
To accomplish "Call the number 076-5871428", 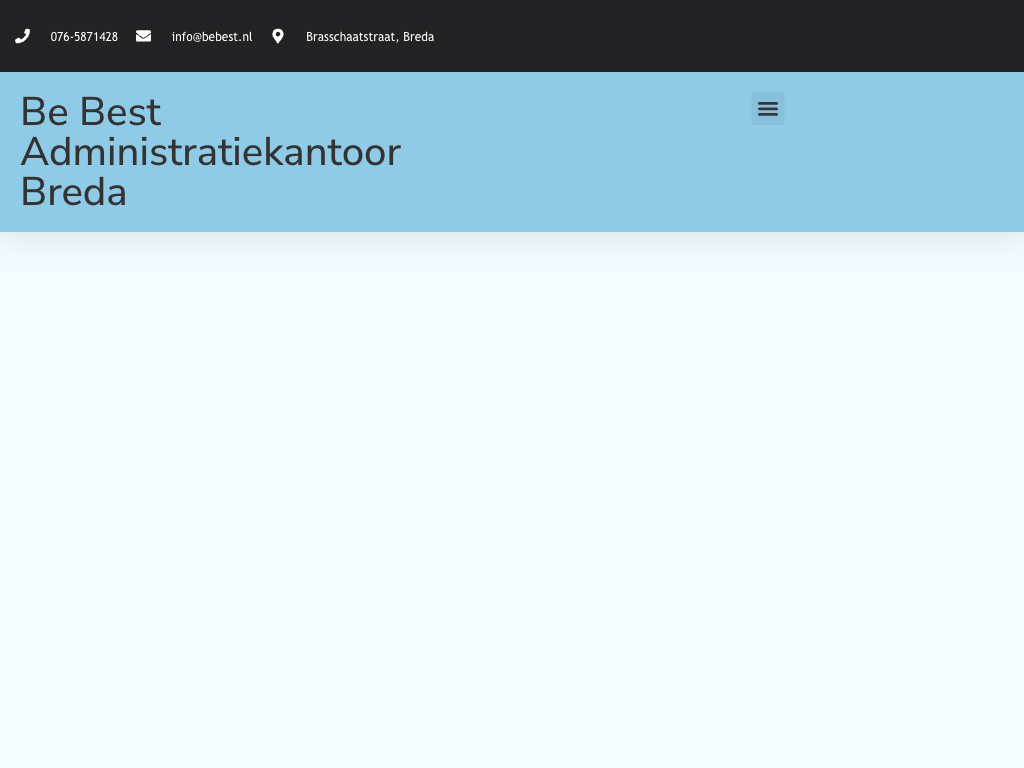I will [x=84, y=37].
